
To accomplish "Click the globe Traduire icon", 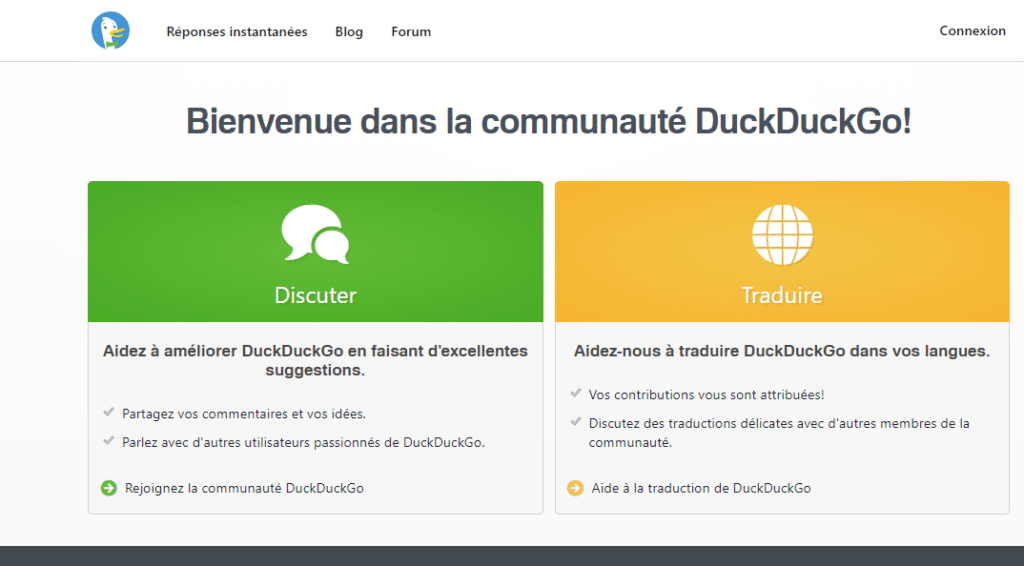I will point(782,235).
